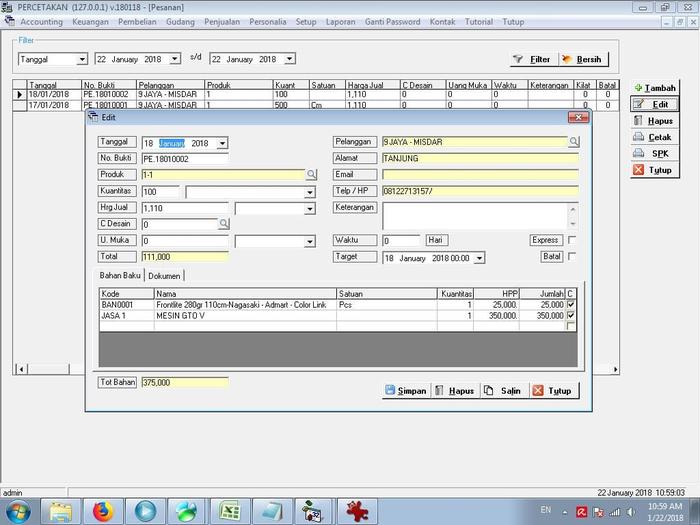Click the green Tambah add button

(x=653, y=88)
